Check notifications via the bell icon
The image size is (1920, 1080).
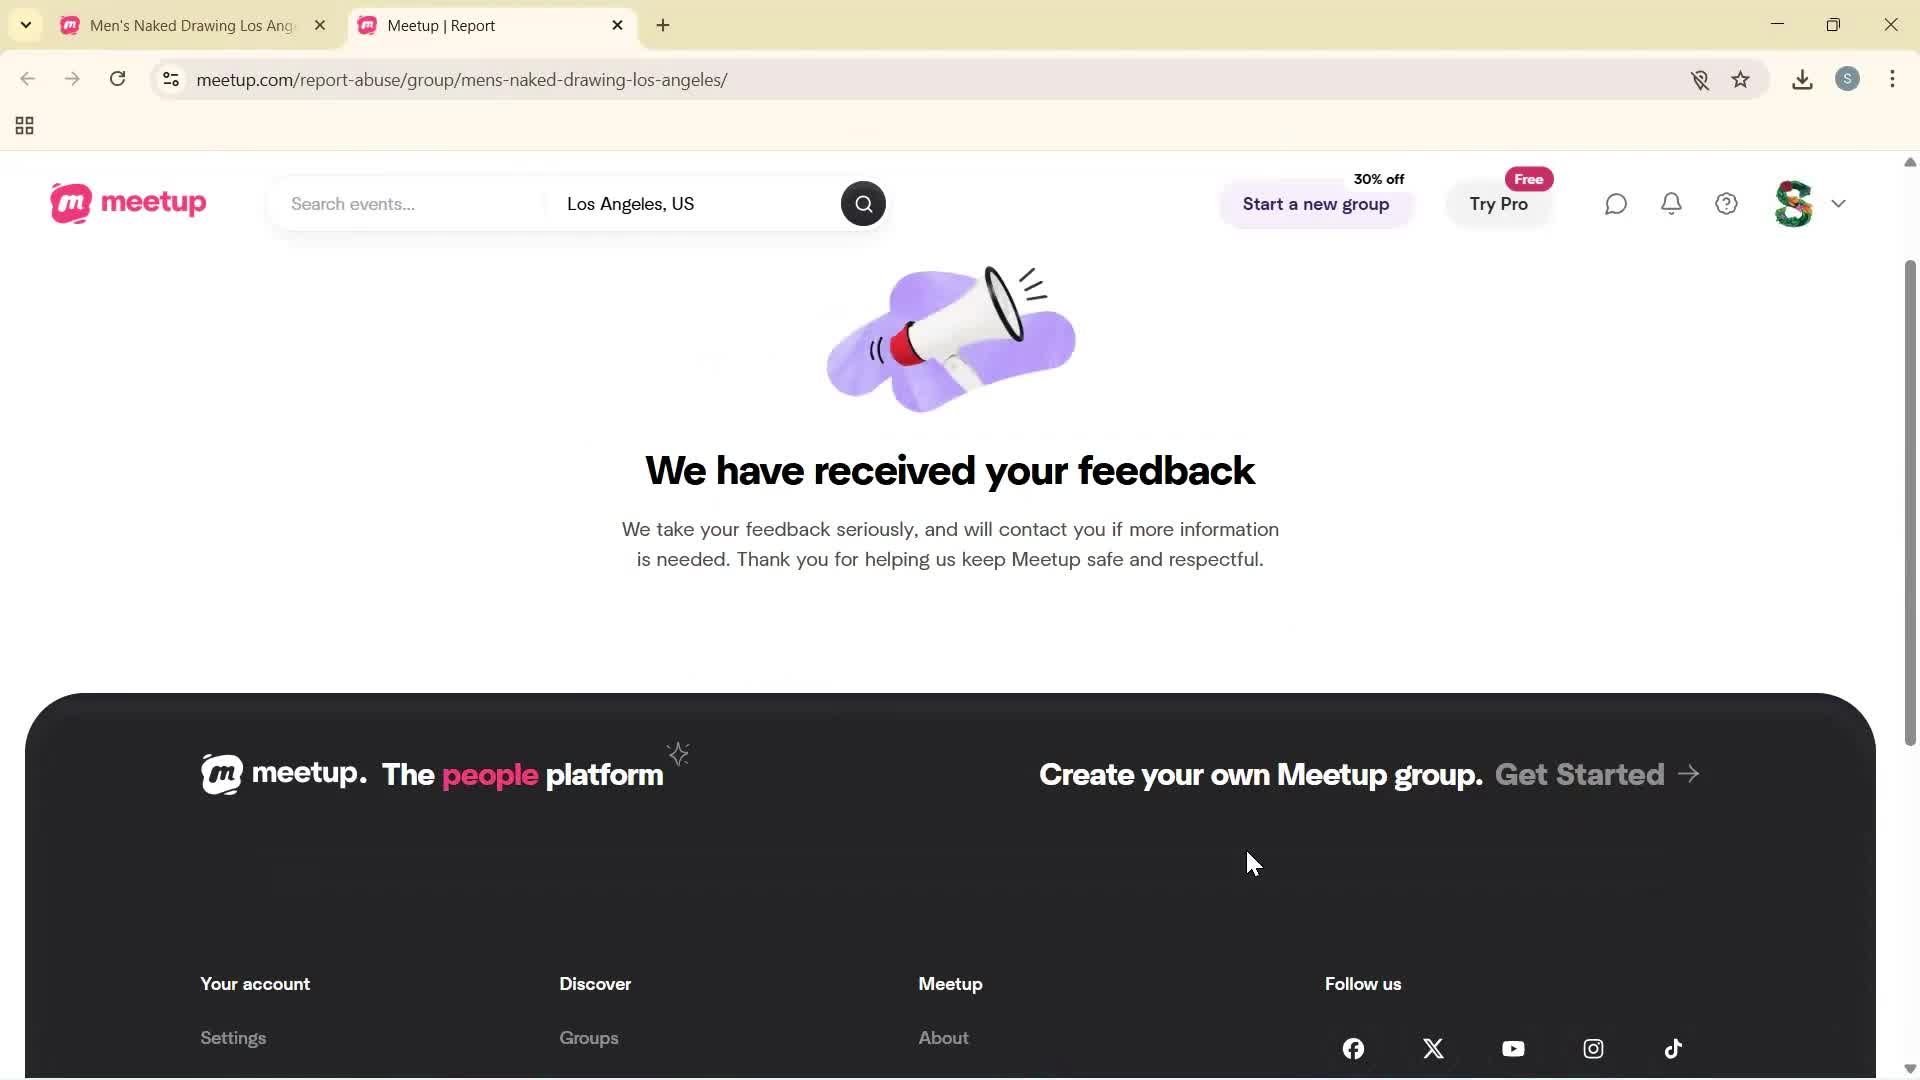point(1671,203)
